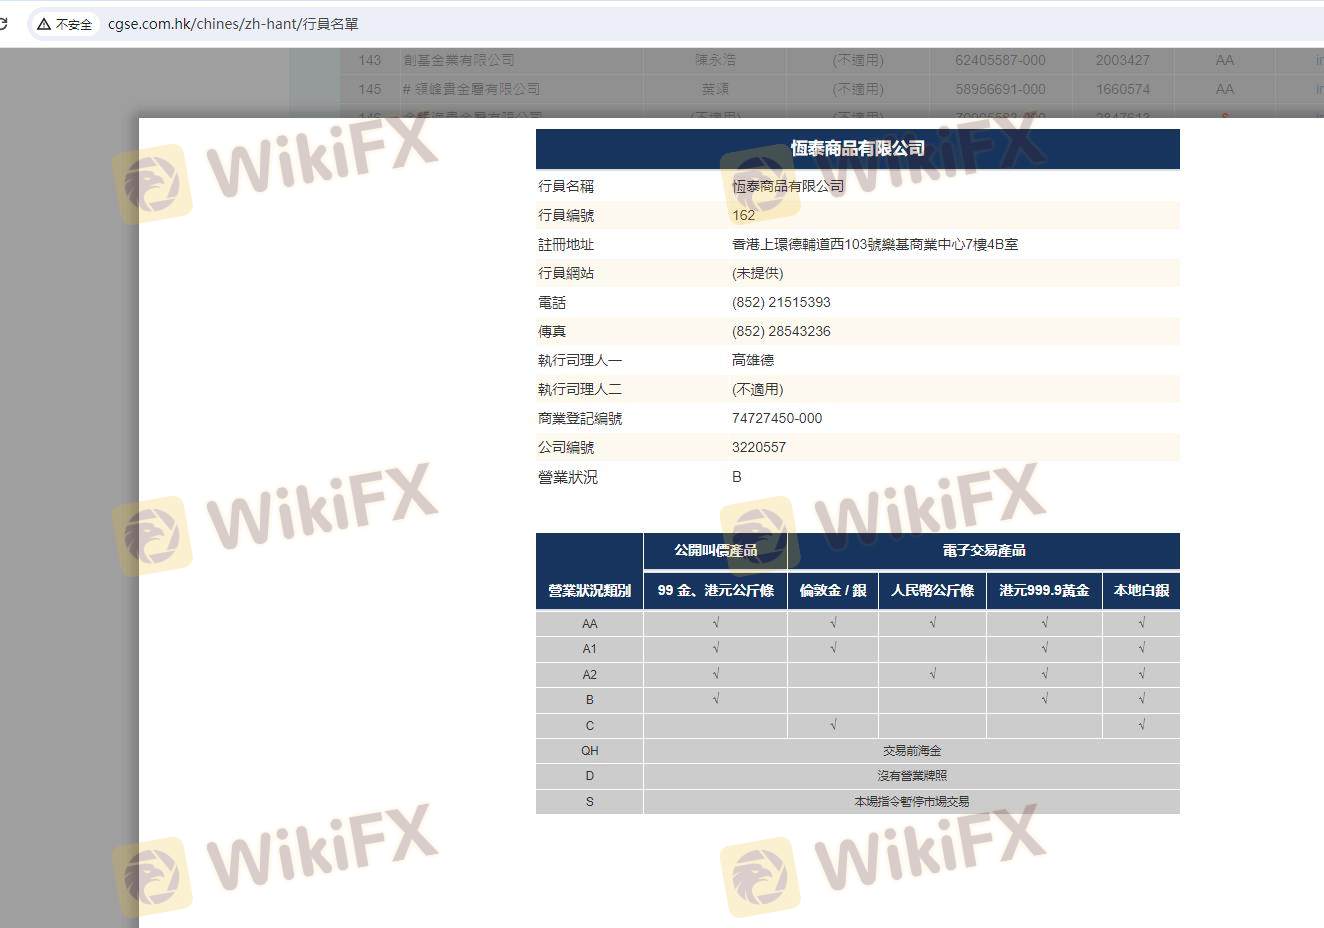Select the B category row label in table

click(590, 700)
